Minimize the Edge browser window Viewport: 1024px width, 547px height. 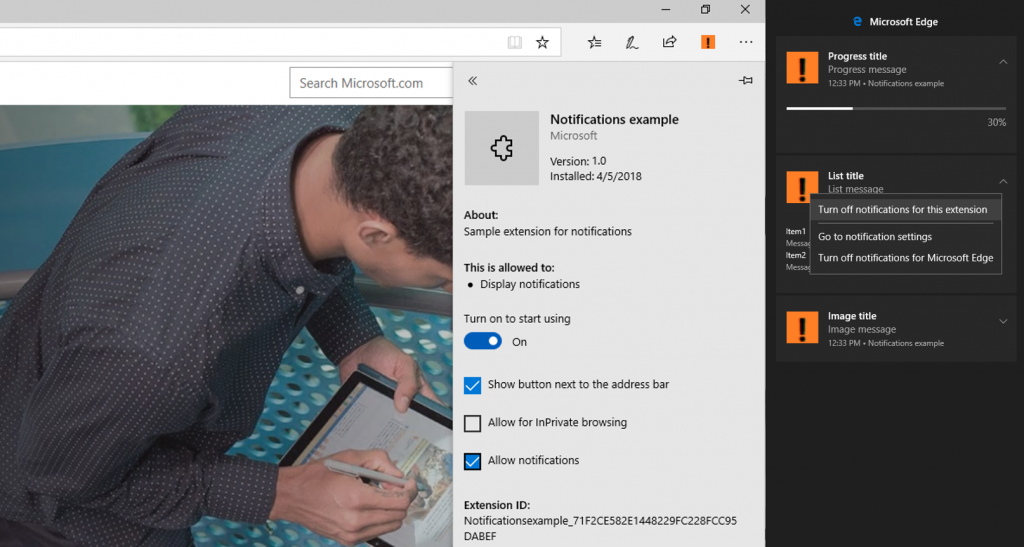665,9
